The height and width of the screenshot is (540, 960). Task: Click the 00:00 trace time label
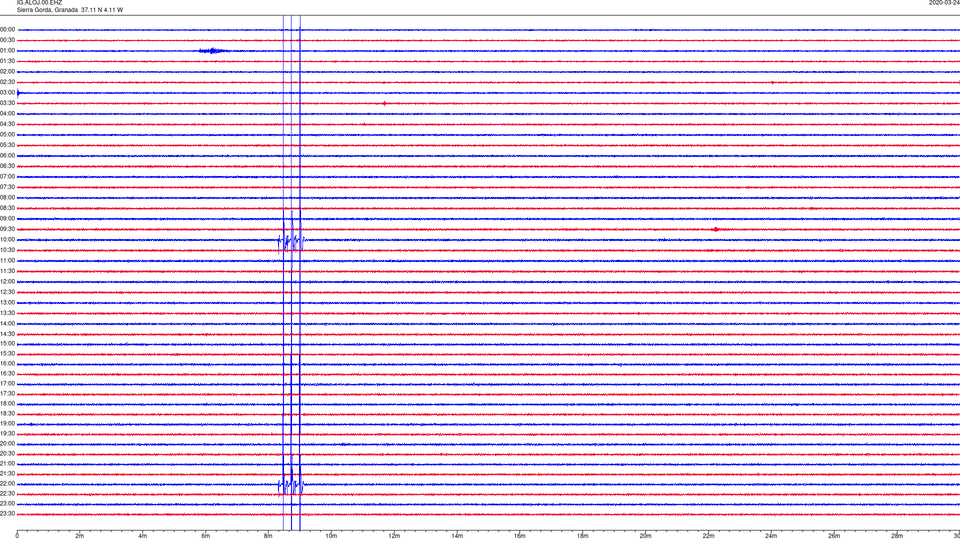[x=7, y=29]
